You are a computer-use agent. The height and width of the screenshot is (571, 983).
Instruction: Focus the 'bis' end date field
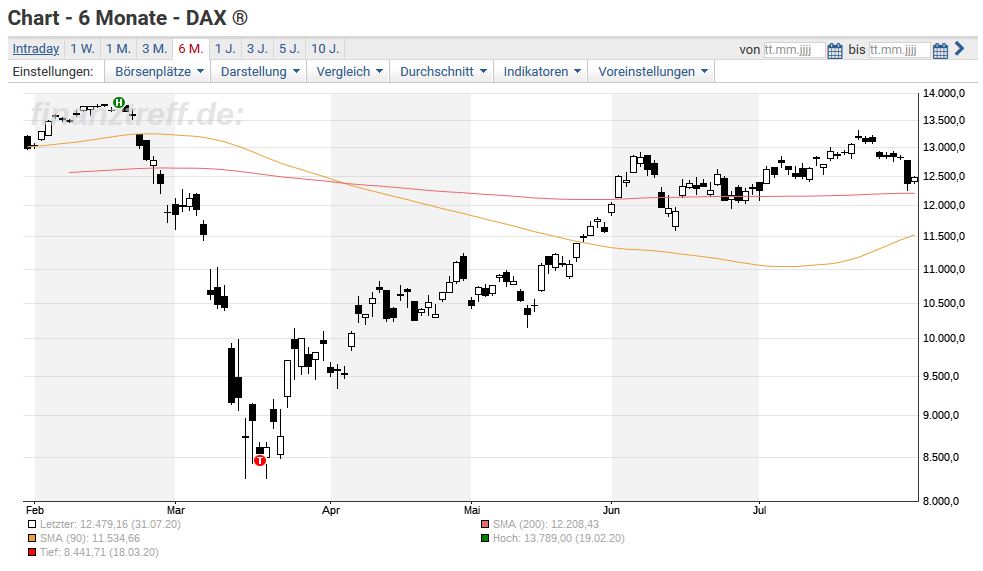point(899,50)
